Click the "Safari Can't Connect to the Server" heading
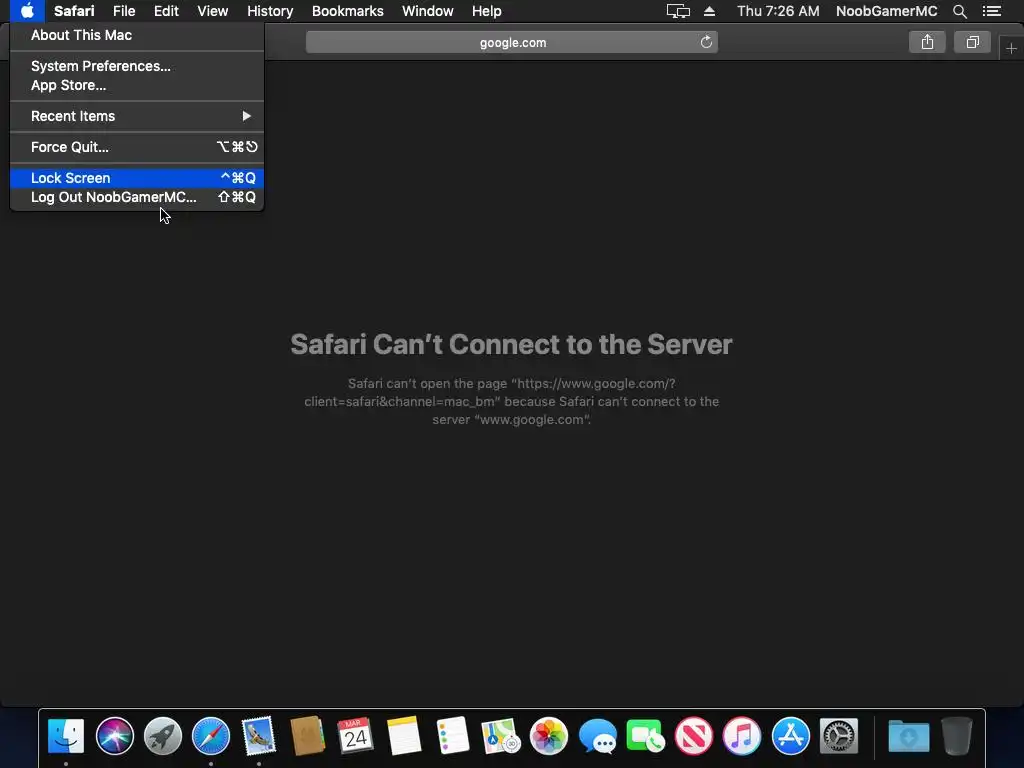1024x768 pixels. [x=511, y=344]
